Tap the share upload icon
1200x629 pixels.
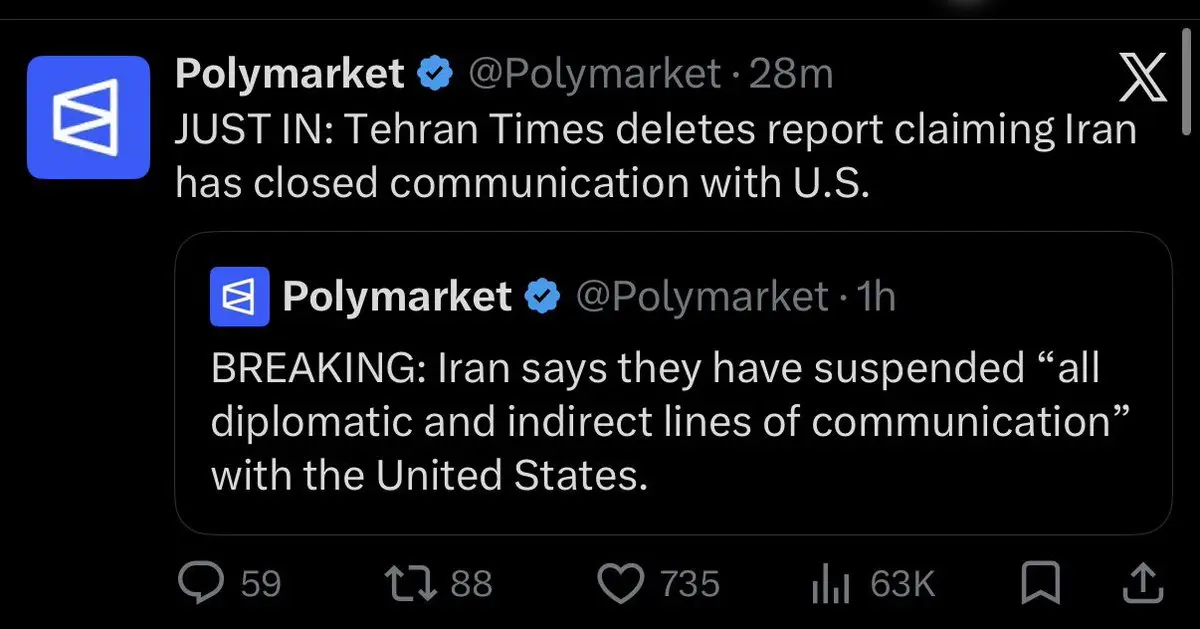(x=1144, y=582)
